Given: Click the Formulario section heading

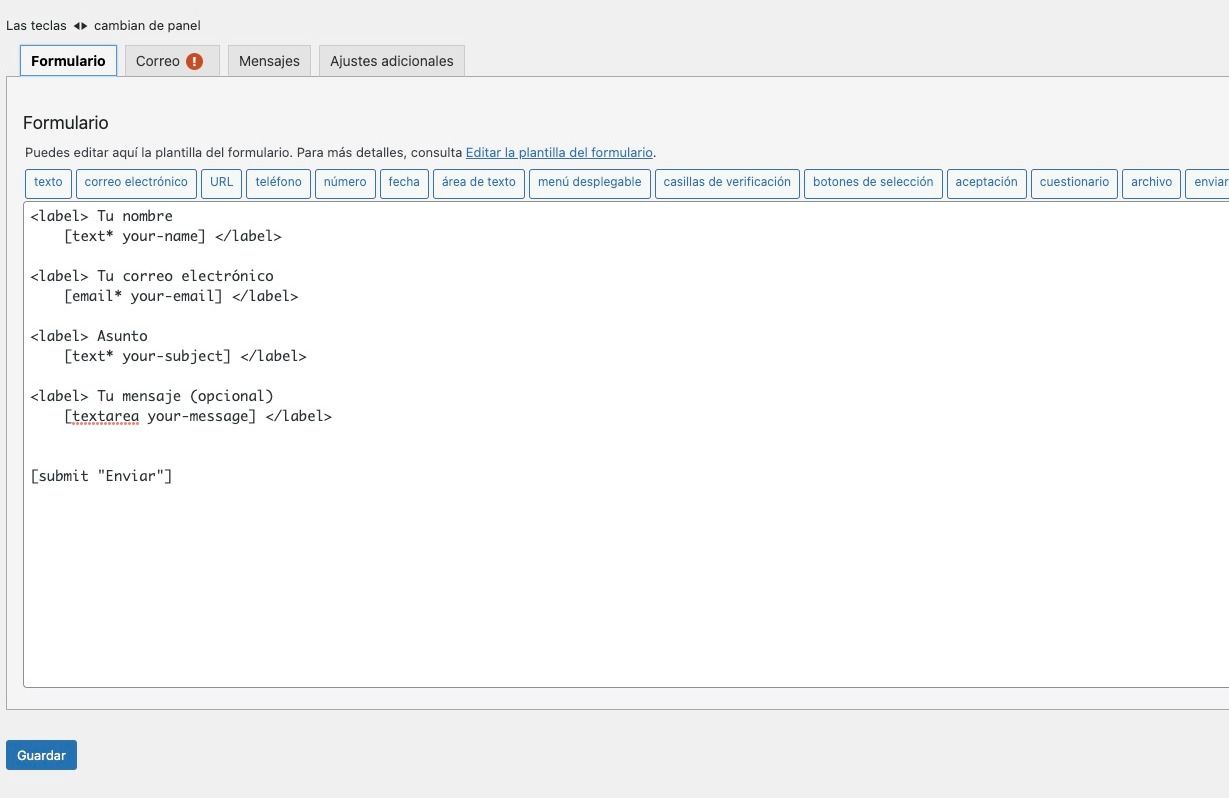Looking at the screenshot, I should pyautogui.click(x=66, y=123).
